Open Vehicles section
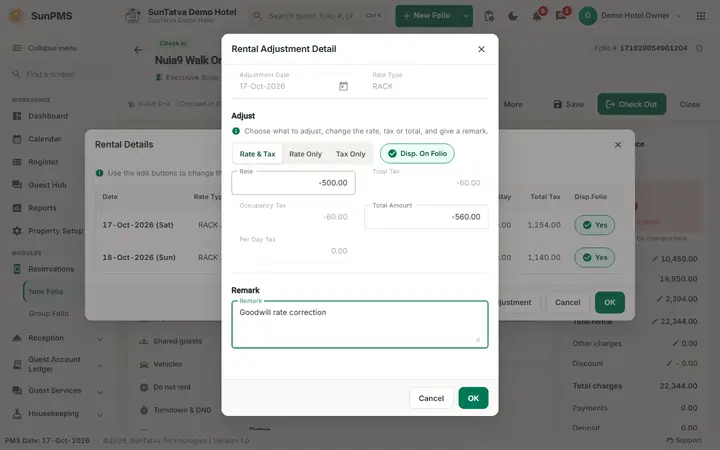Screen dimensions: 720x450 point(161,364)
